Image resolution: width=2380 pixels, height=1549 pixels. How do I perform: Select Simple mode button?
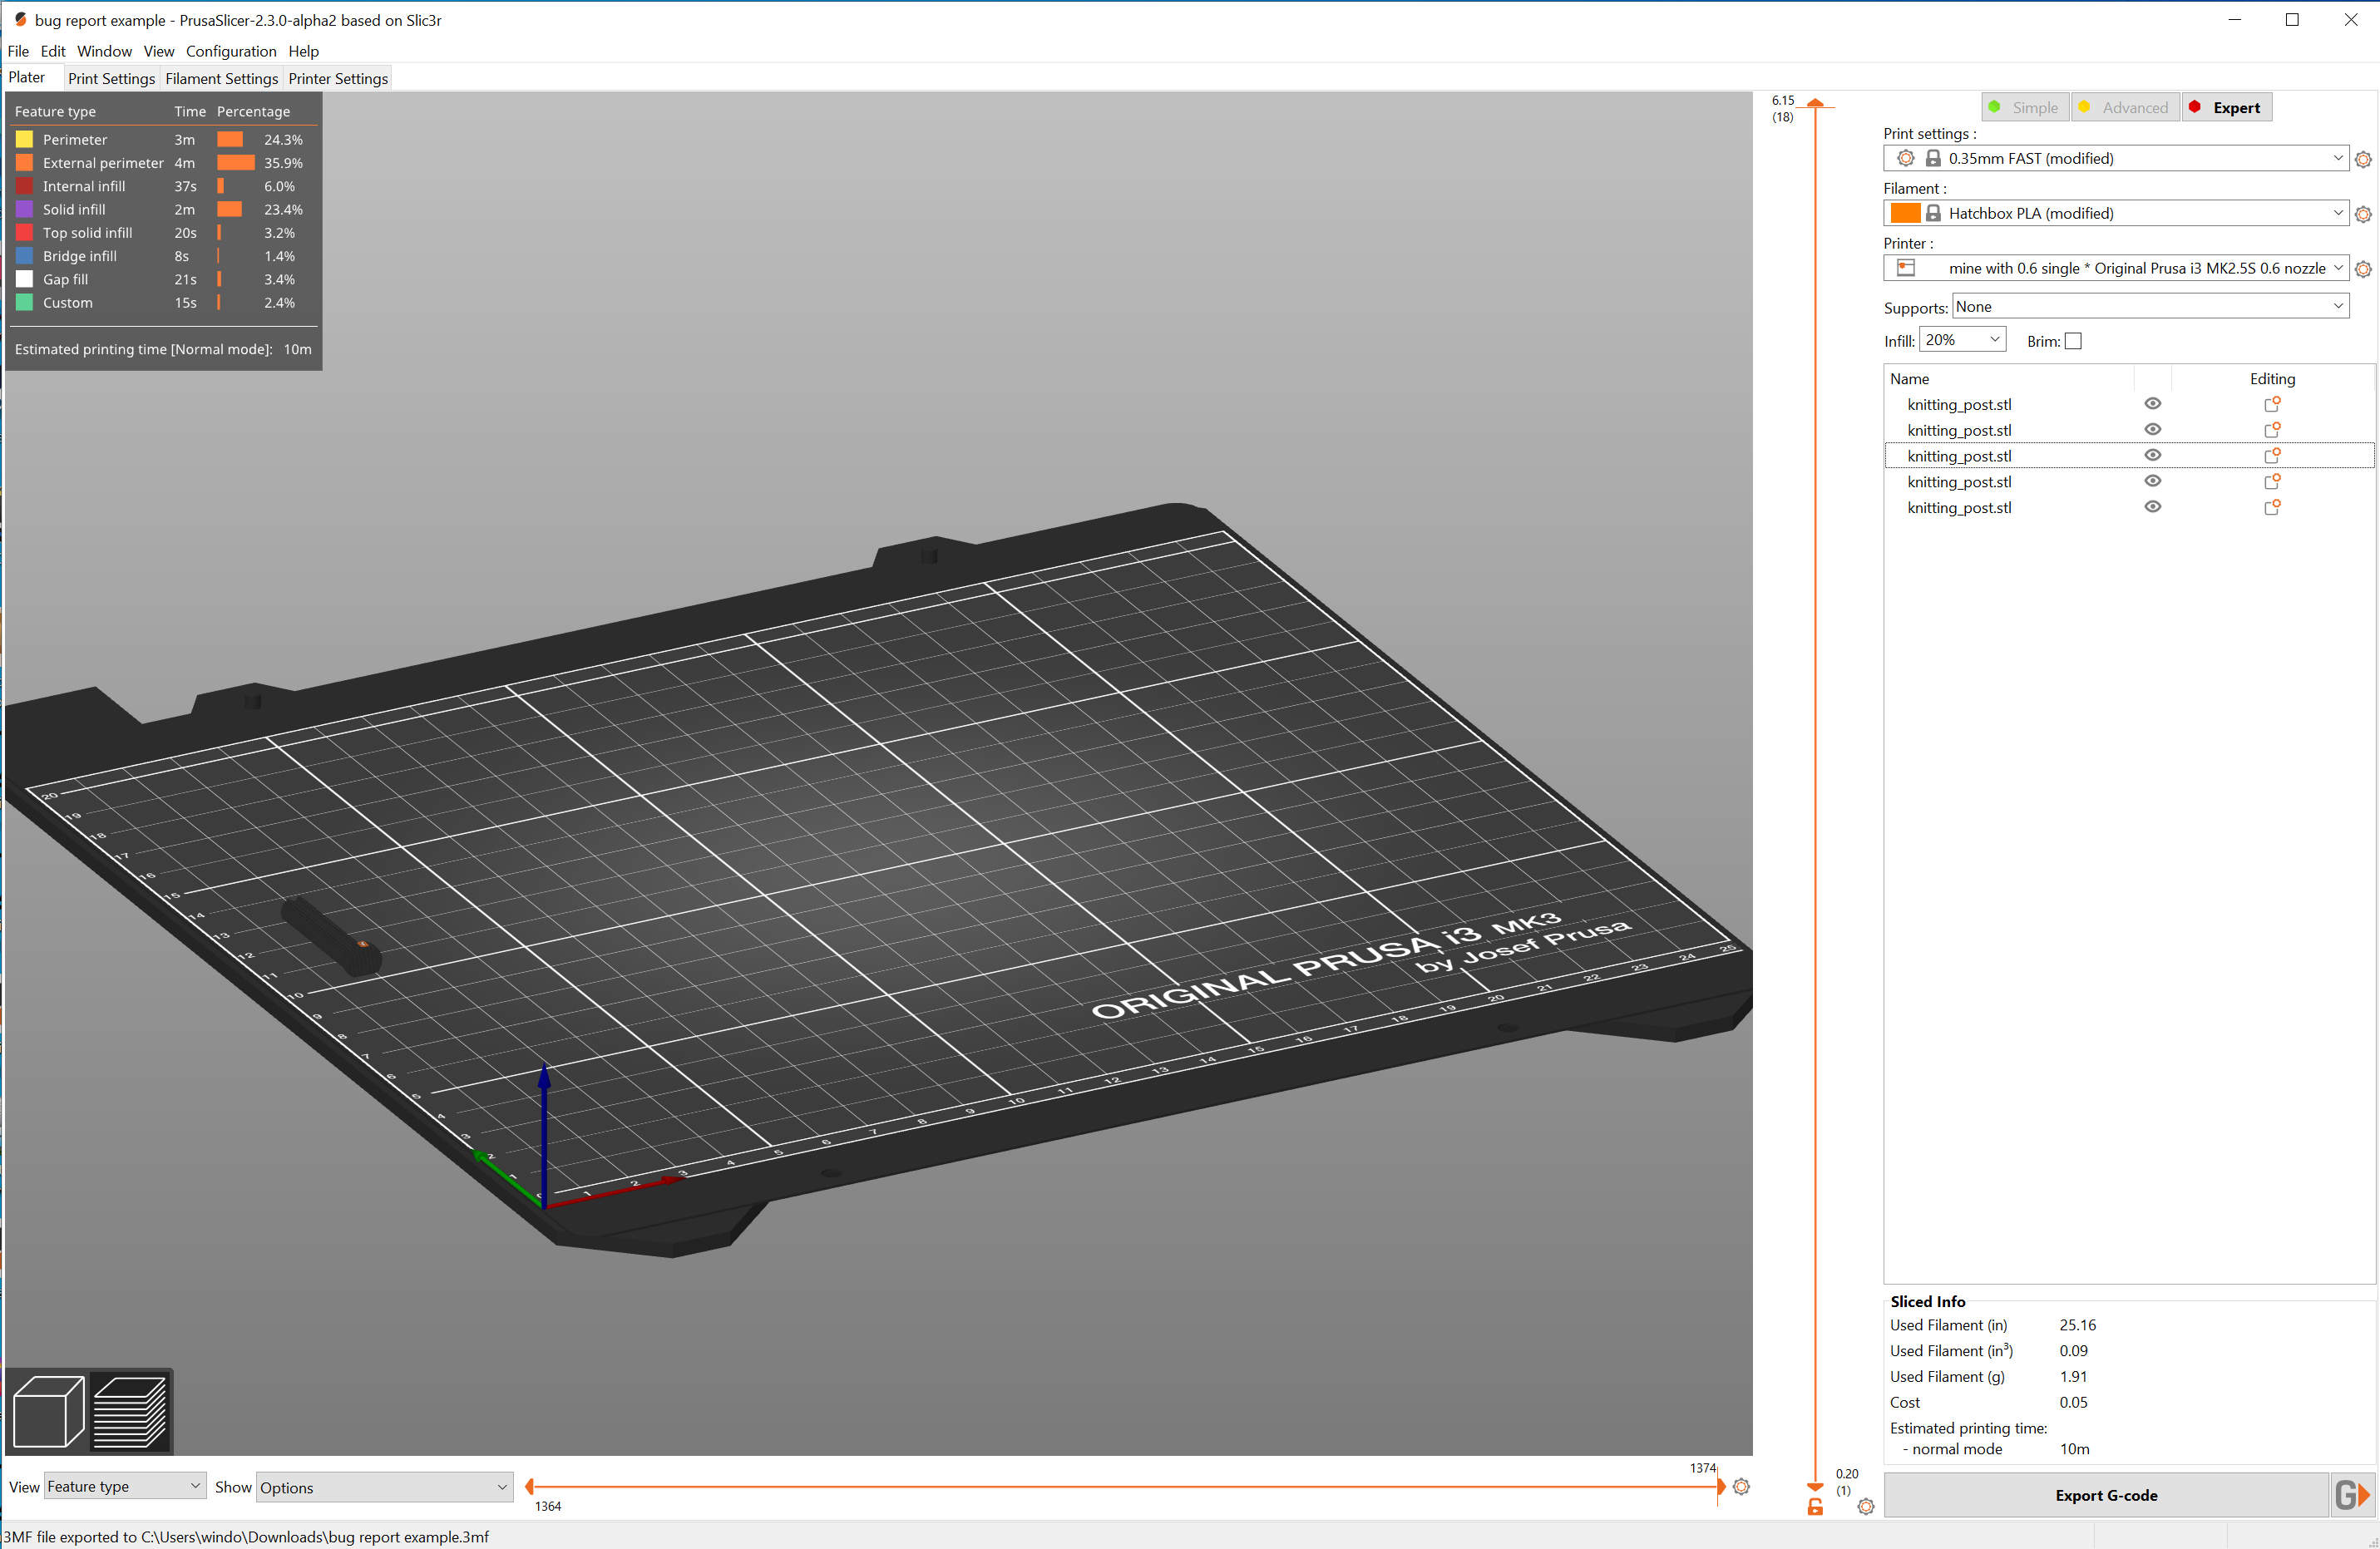[2025, 108]
